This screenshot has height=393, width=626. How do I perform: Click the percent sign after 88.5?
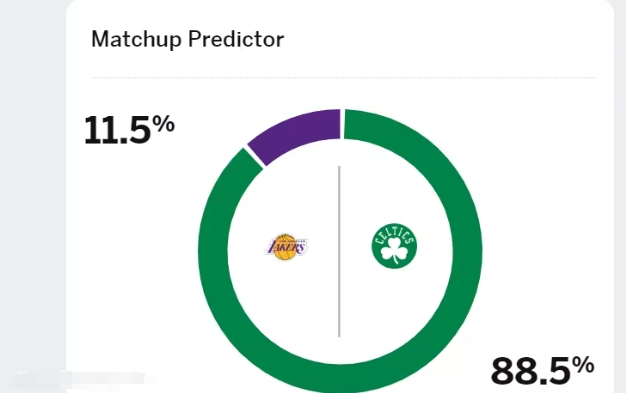point(583,365)
